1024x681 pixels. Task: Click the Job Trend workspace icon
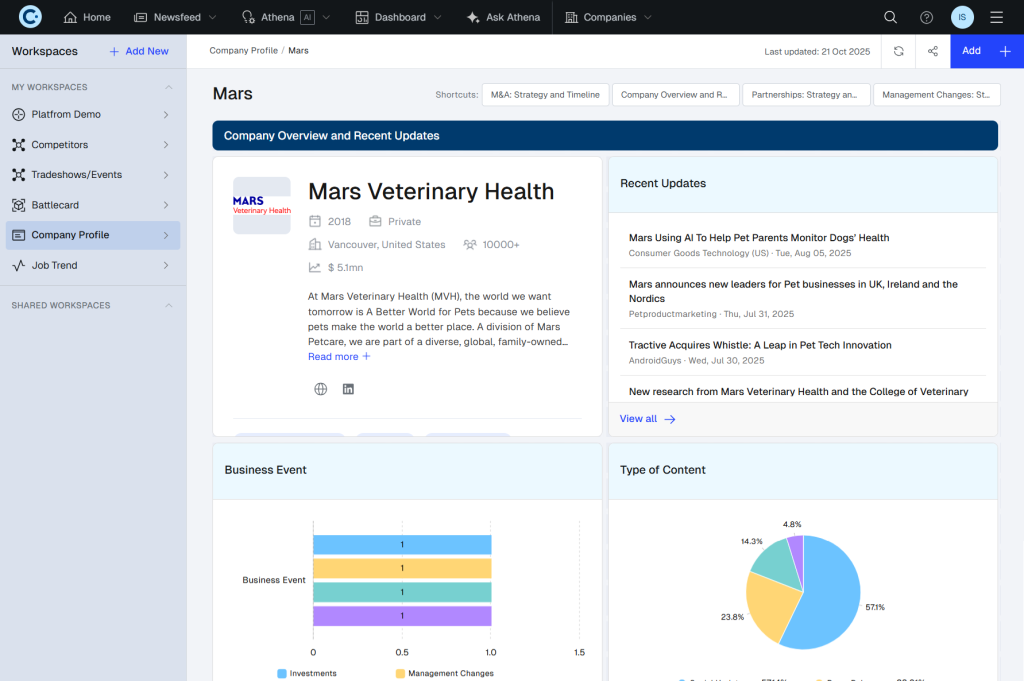click(20, 265)
